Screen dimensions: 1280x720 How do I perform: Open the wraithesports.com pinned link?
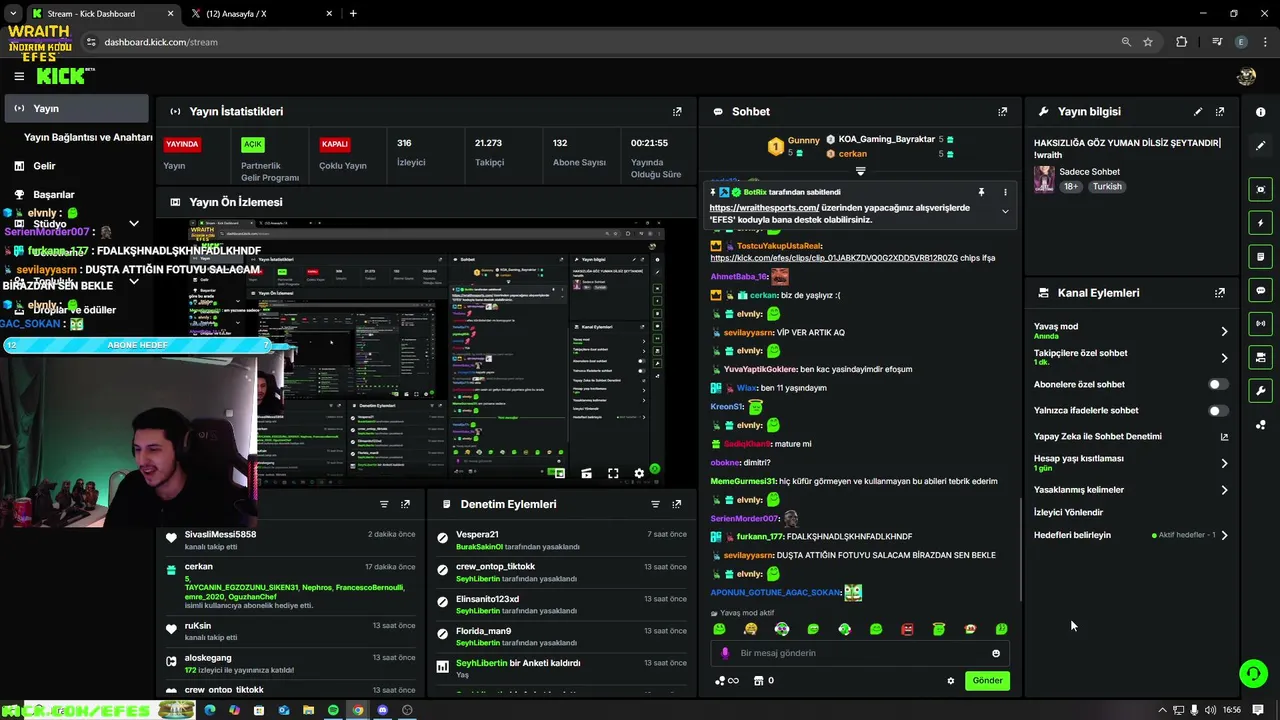764,208
